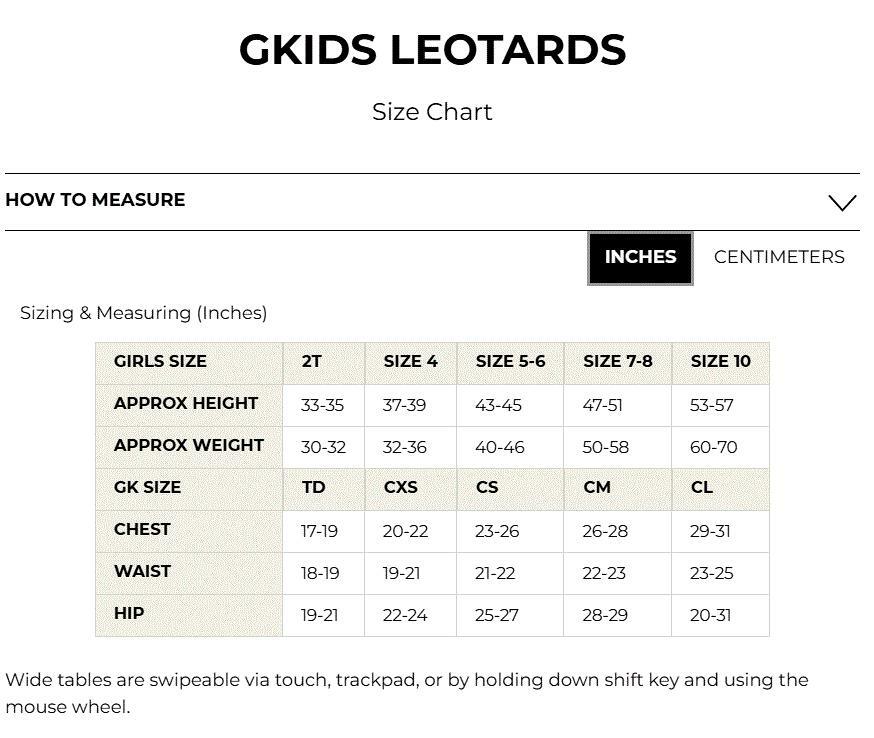Click the CXS size cell
Screen dimensions: 874x738
(x=410, y=489)
